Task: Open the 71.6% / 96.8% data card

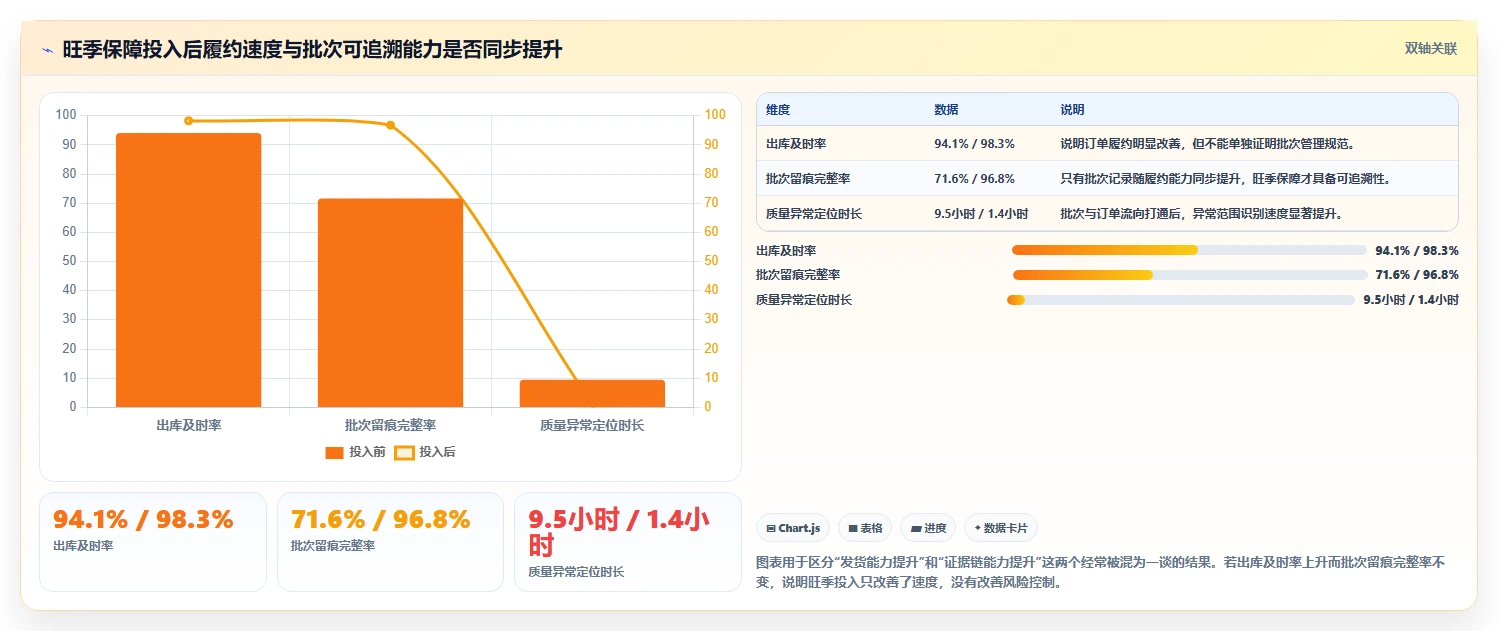Action: [390, 542]
